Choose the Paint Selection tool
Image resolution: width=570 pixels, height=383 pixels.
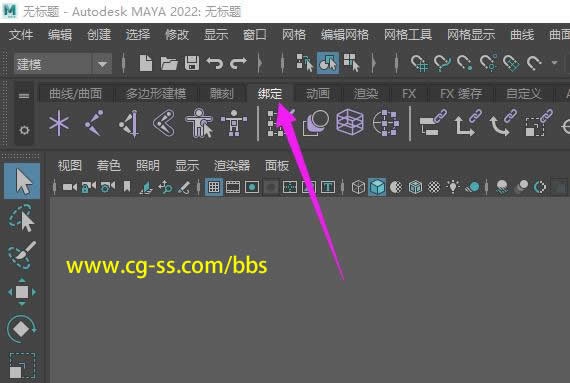click(22, 255)
